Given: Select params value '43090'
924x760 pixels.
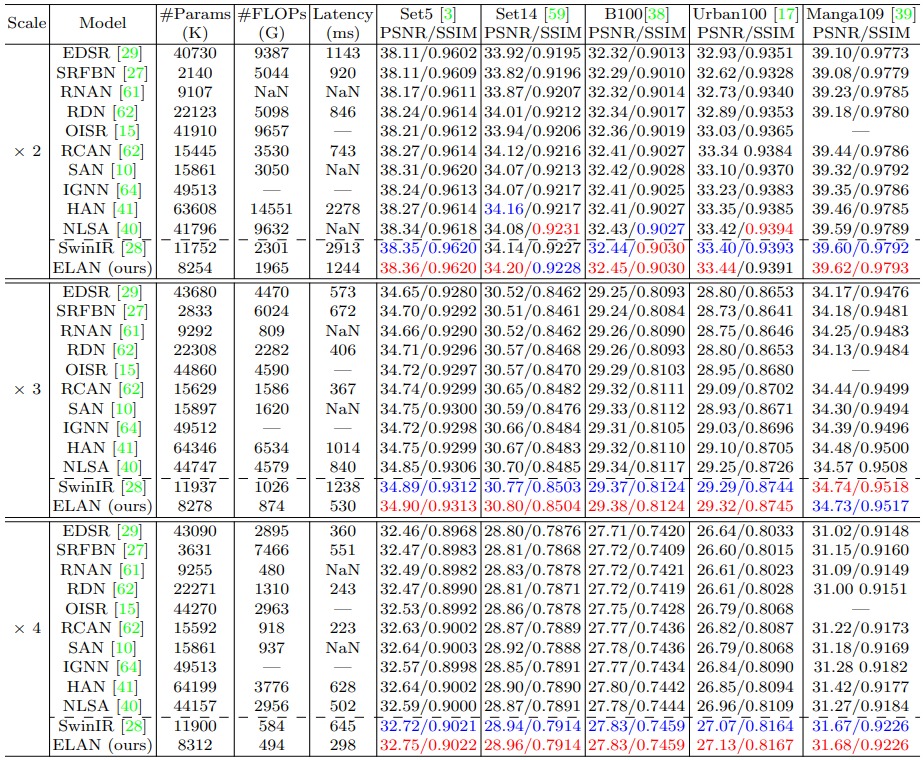Looking at the screenshot, I should tap(195, 531).
